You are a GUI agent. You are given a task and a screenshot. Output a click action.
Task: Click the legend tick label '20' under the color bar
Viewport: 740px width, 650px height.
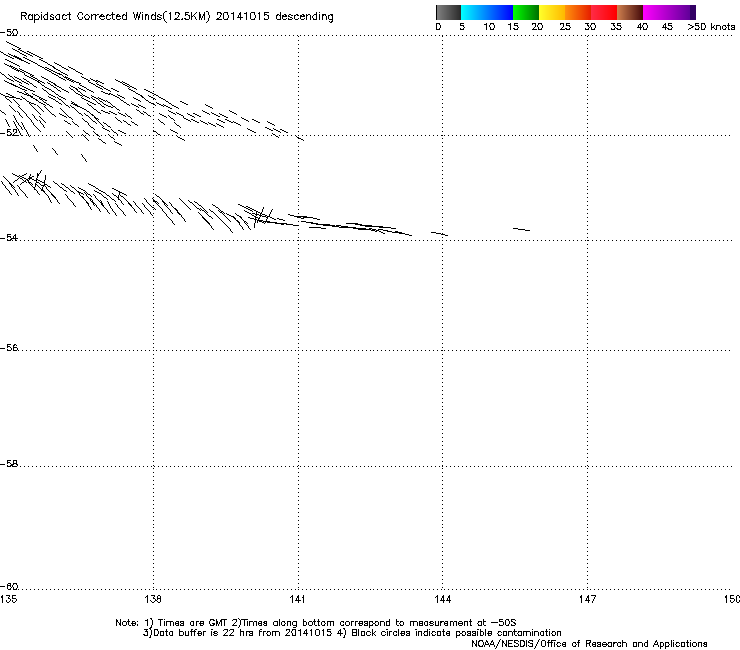pyautogui.click(x=537, y=27)
